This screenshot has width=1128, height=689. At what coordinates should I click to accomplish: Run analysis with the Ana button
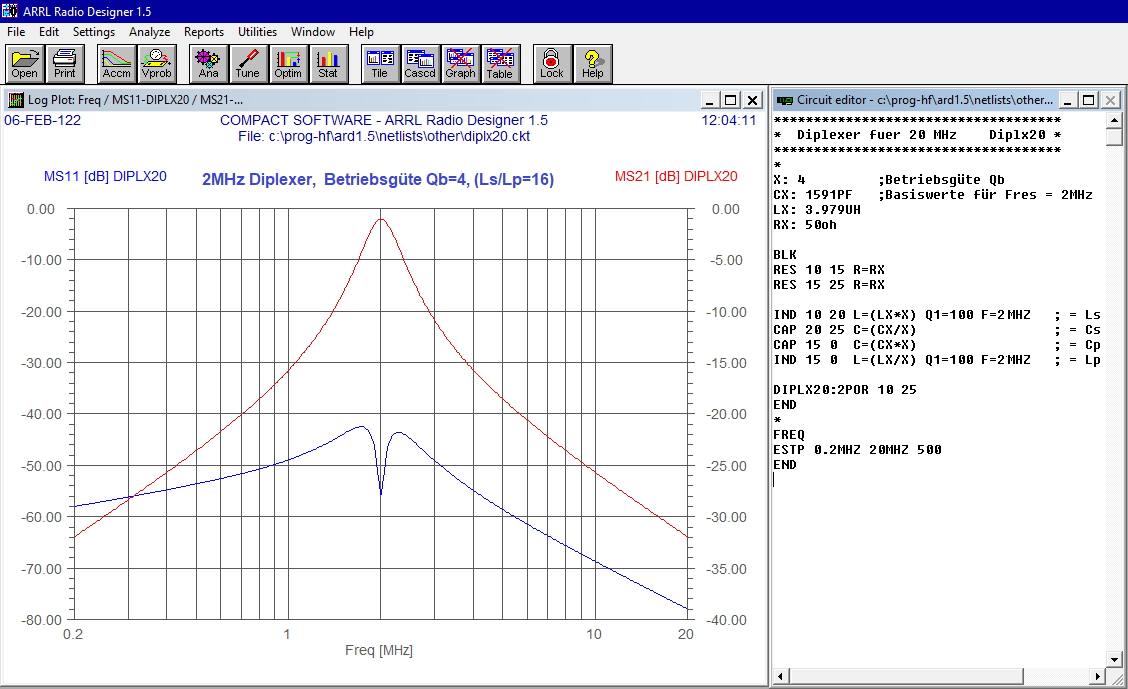pyautogui.click(x=208, y=63)
